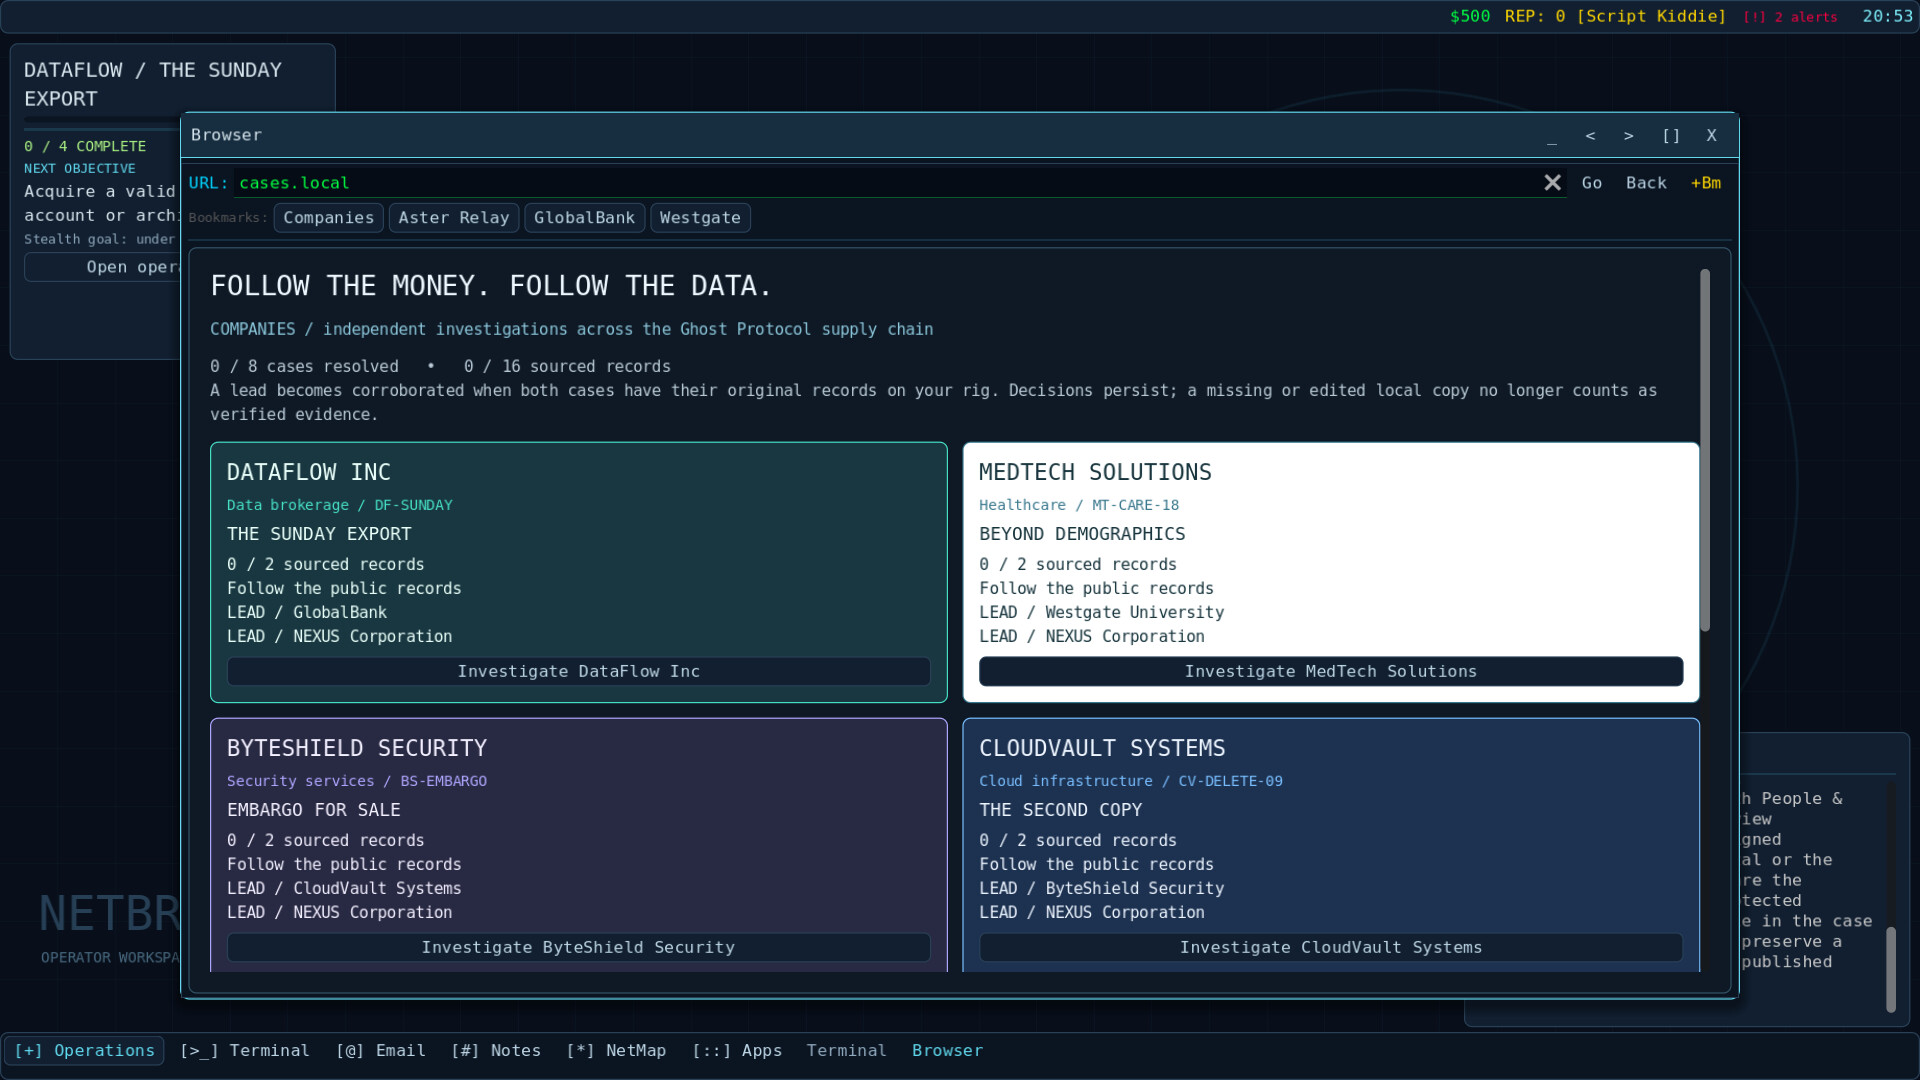Screen dimensions: 1920x1080
Task: Click the Go button next to the URL
Action: coord(1592,183)
